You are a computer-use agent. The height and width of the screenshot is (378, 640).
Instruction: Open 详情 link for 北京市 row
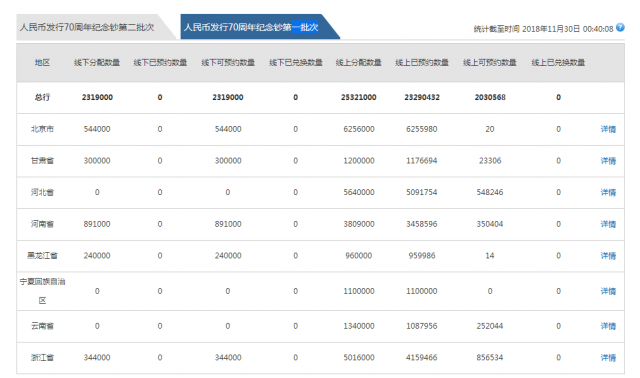(x=608, y=129)
